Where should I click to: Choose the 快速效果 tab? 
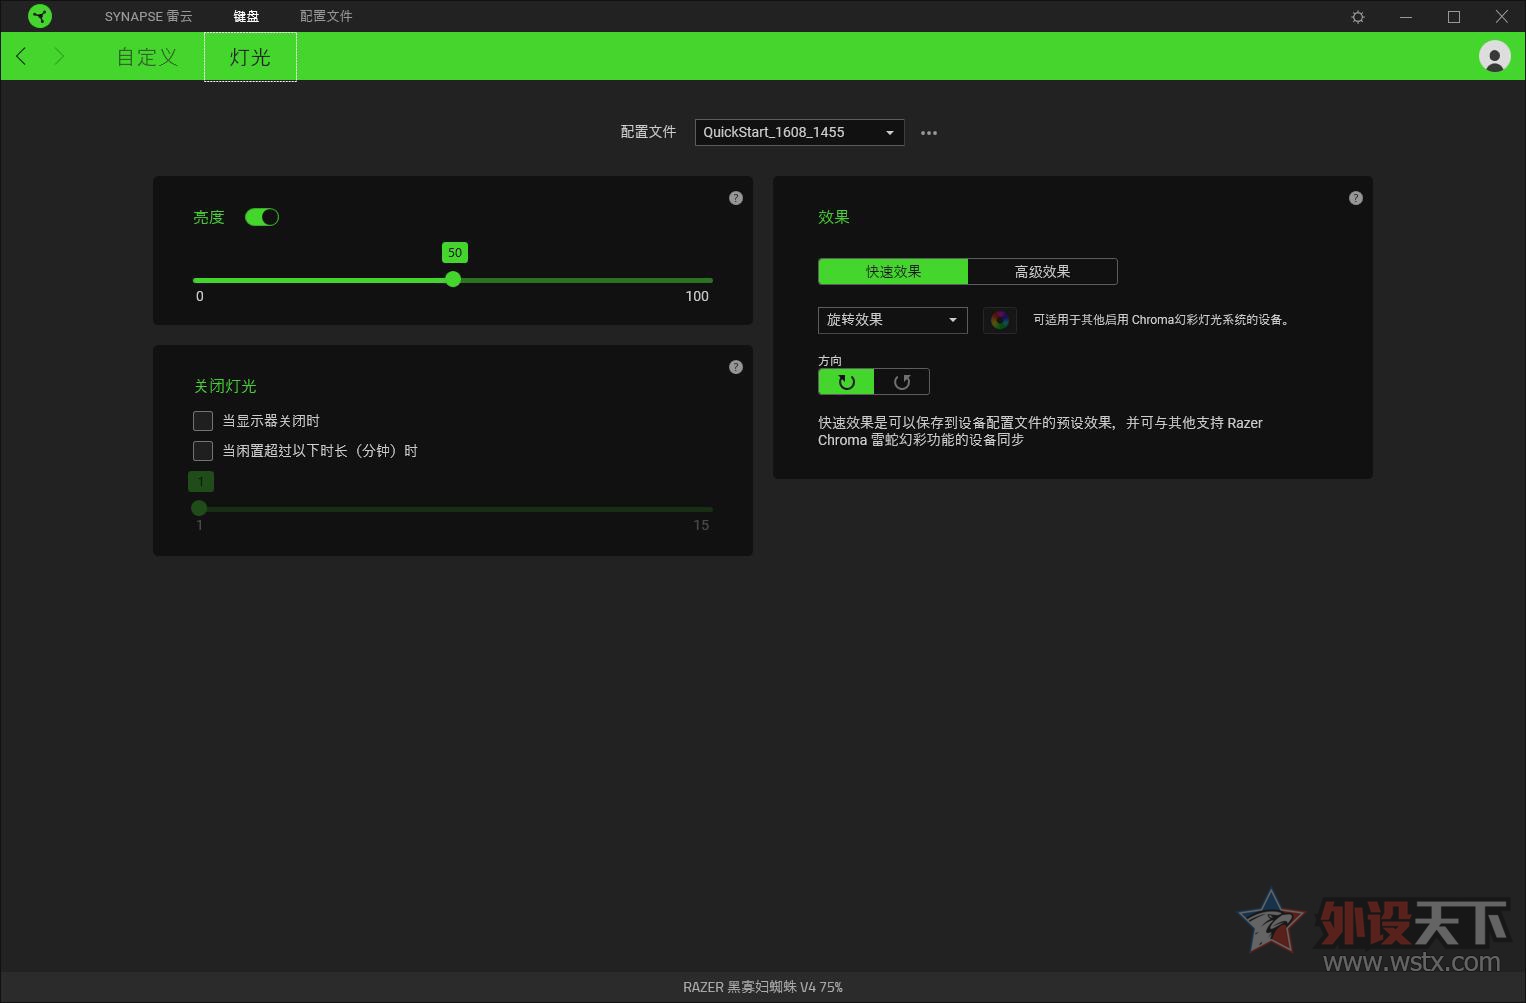click(x=893, y=272)
